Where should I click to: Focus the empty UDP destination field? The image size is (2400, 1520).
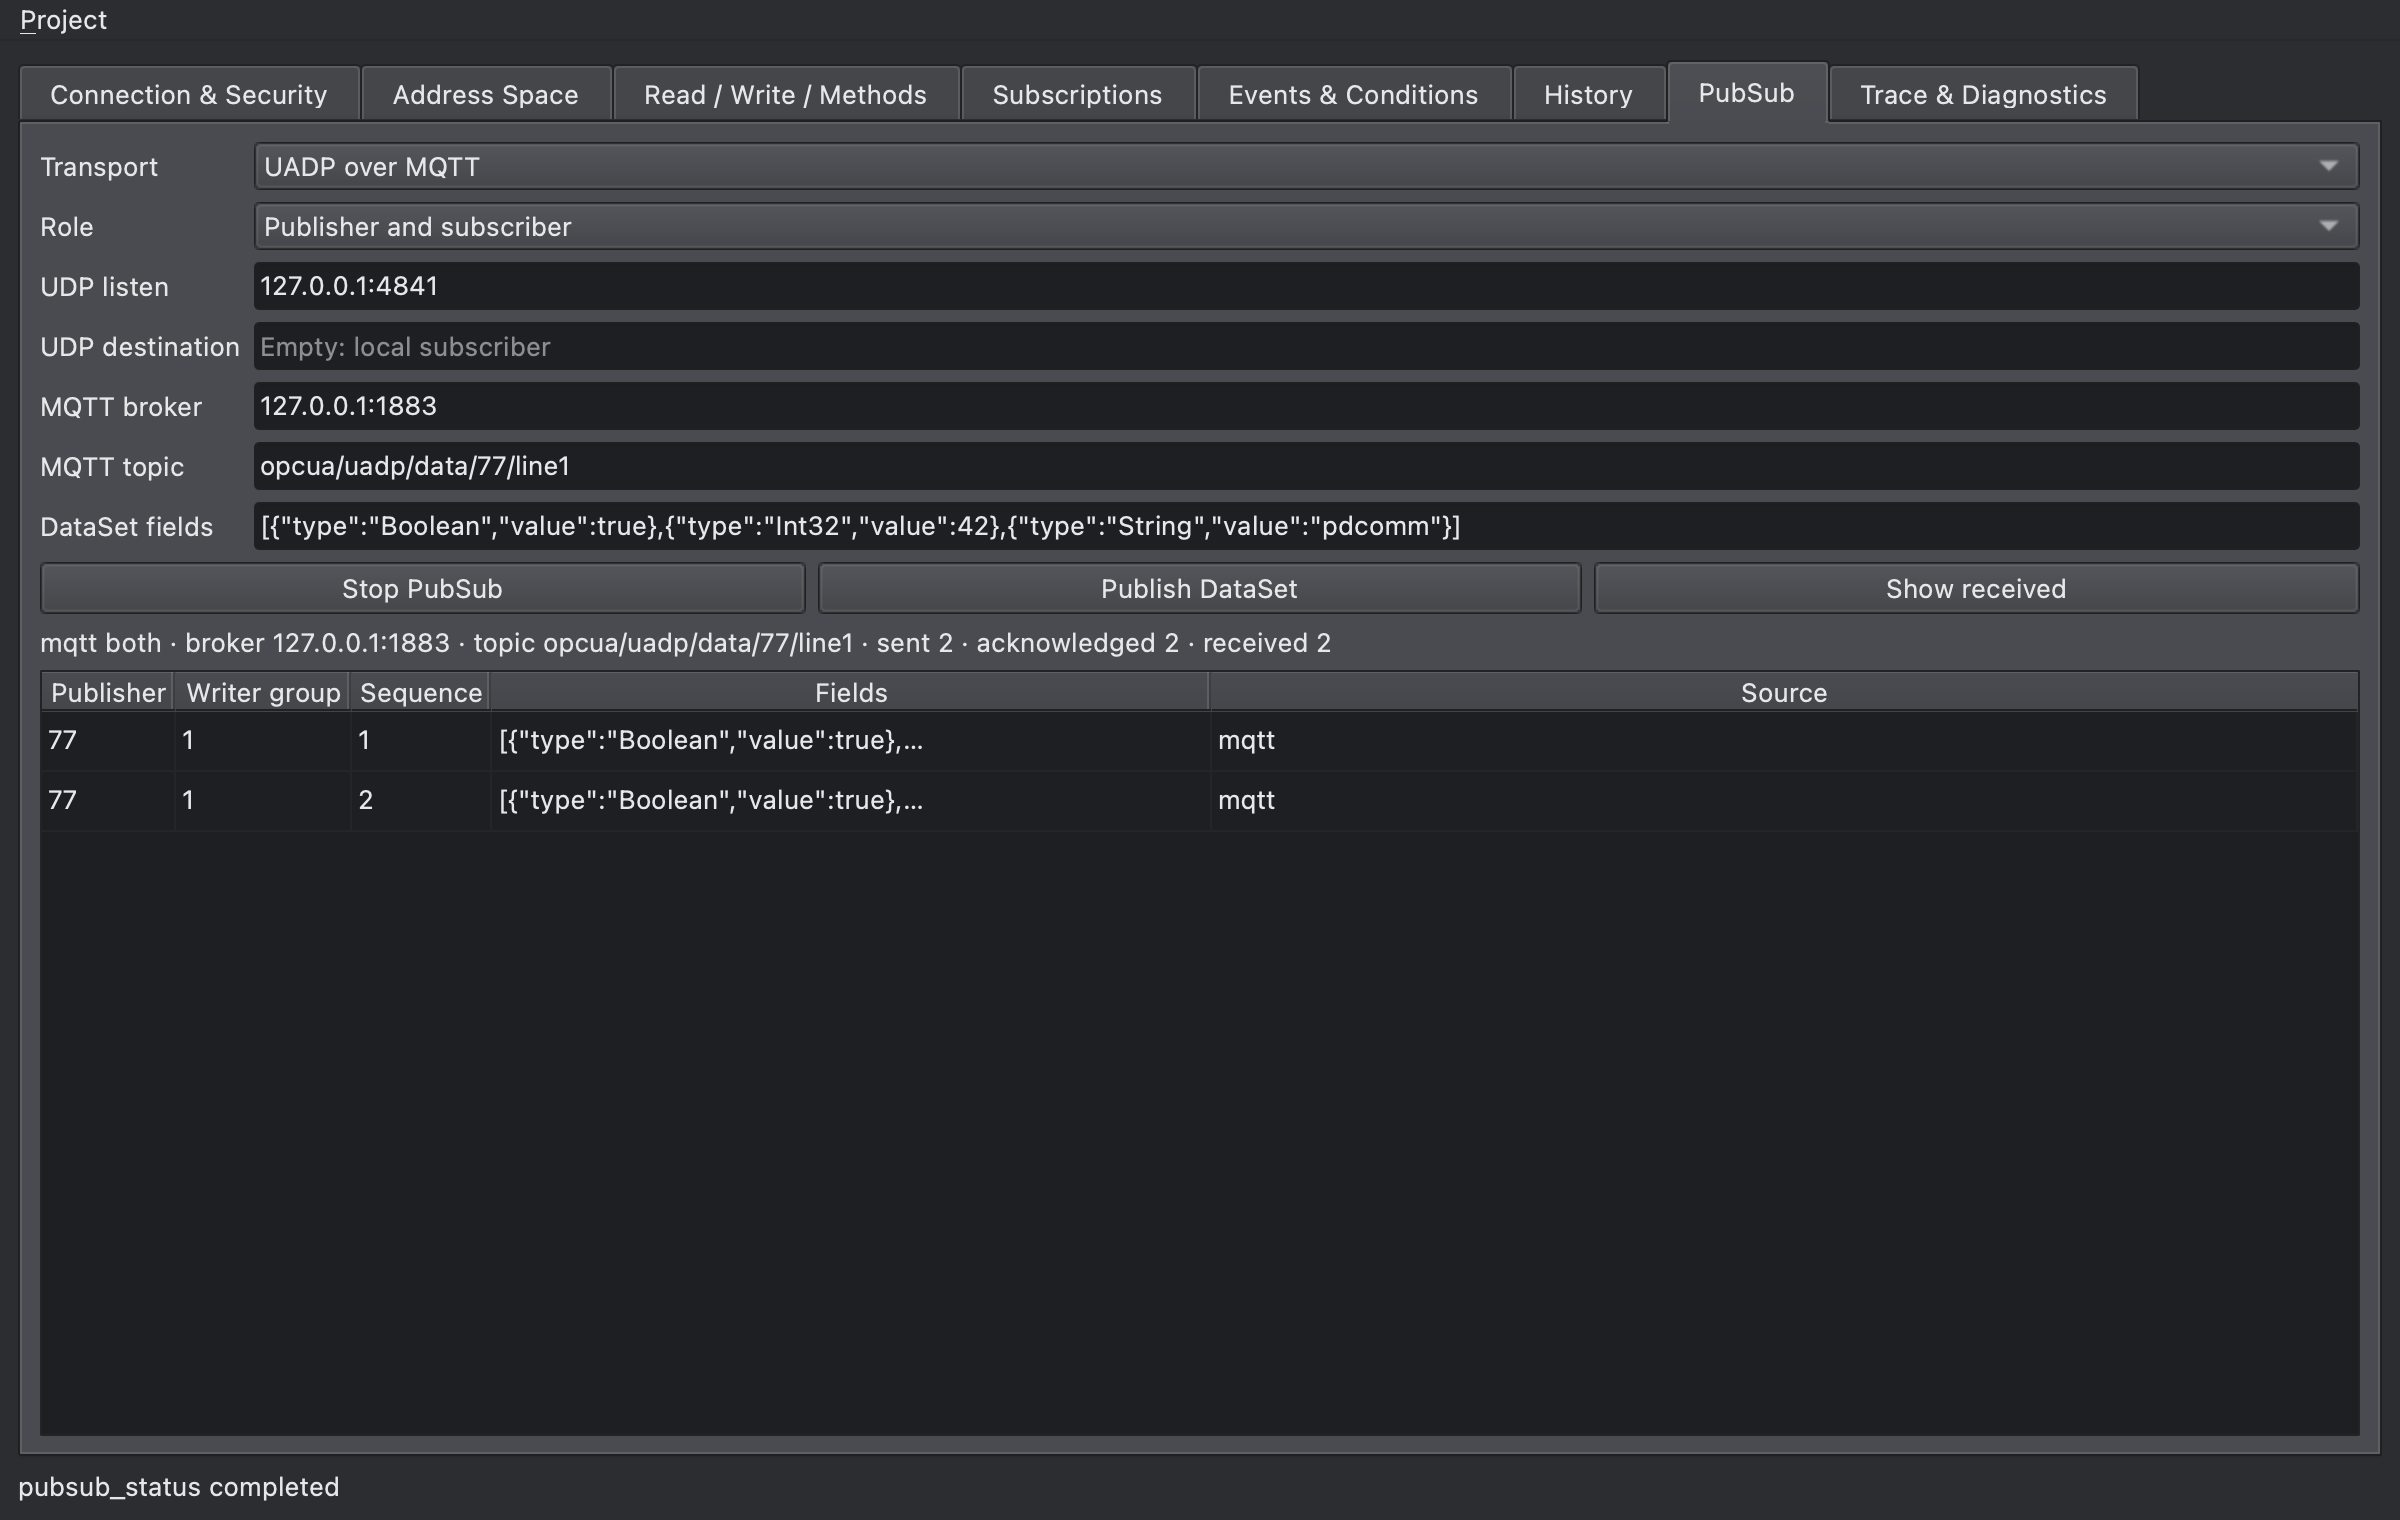[x=1306, y=347]
